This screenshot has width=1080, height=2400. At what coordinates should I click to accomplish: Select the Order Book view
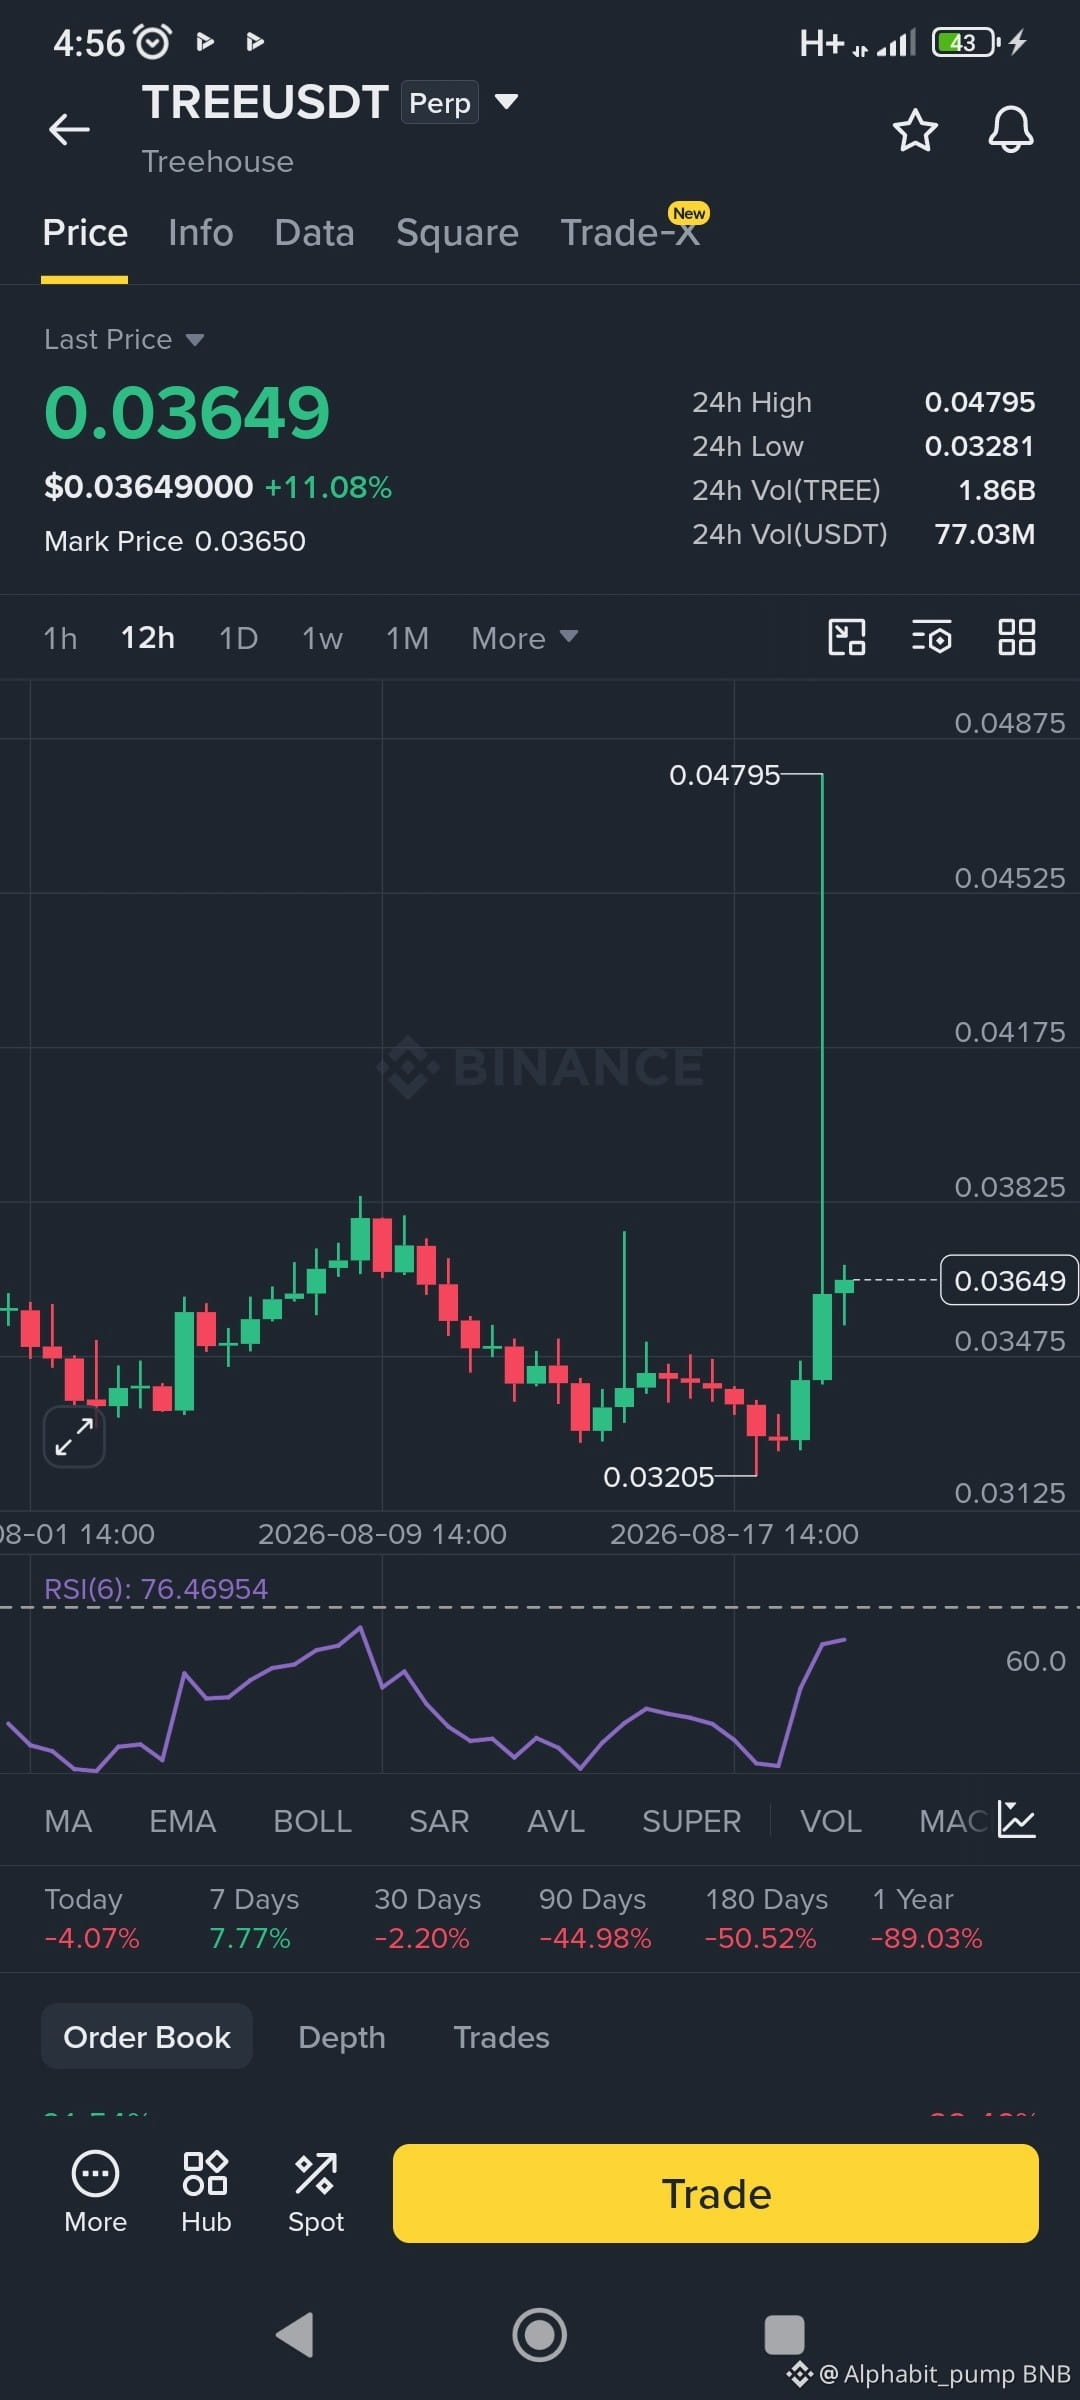point(147,2037)
